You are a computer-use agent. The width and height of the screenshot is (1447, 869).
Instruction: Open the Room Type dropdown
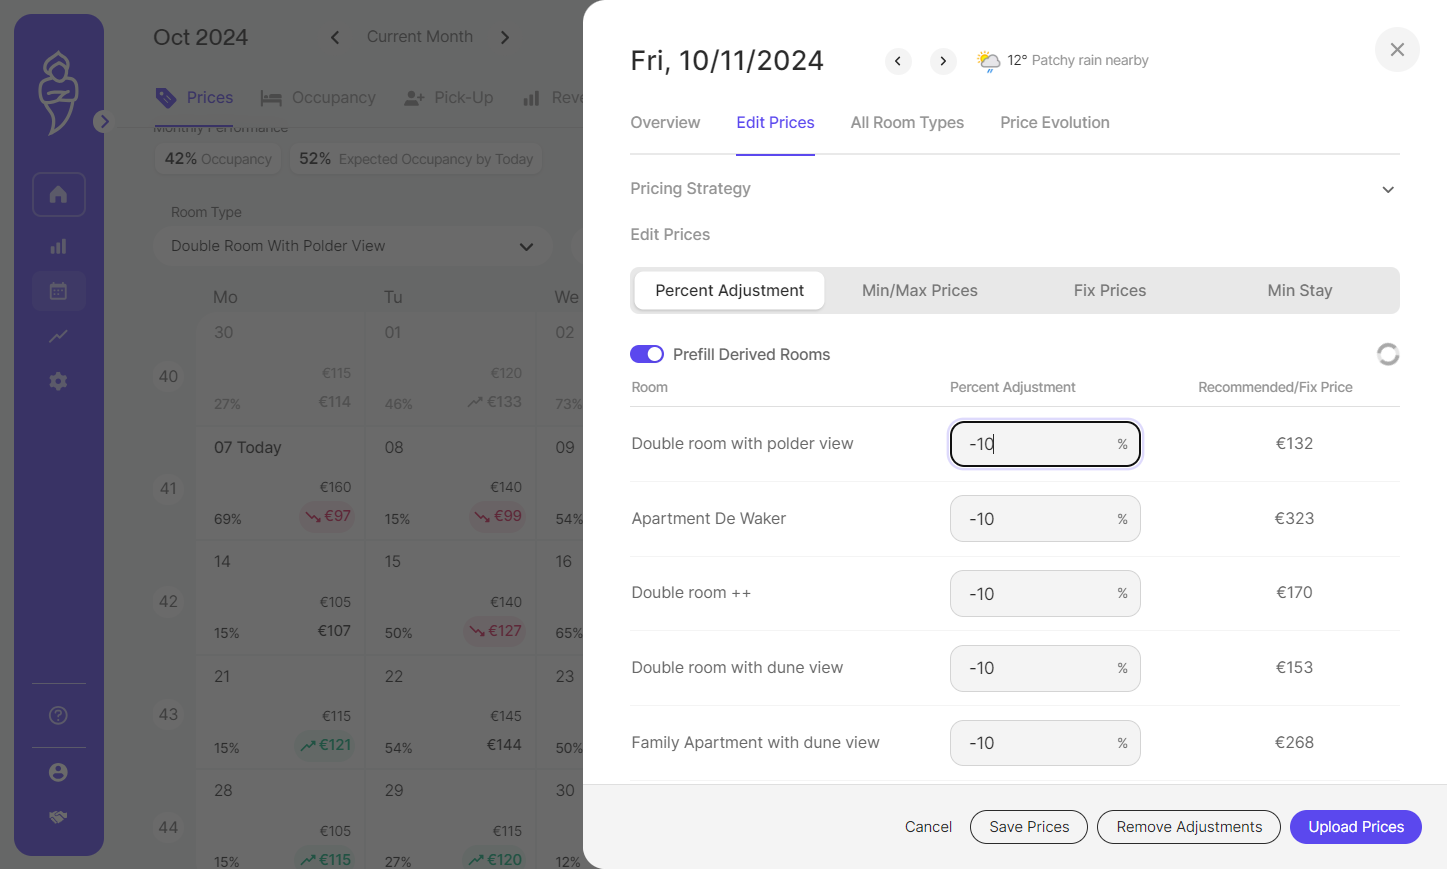click(x=352, y=246)
